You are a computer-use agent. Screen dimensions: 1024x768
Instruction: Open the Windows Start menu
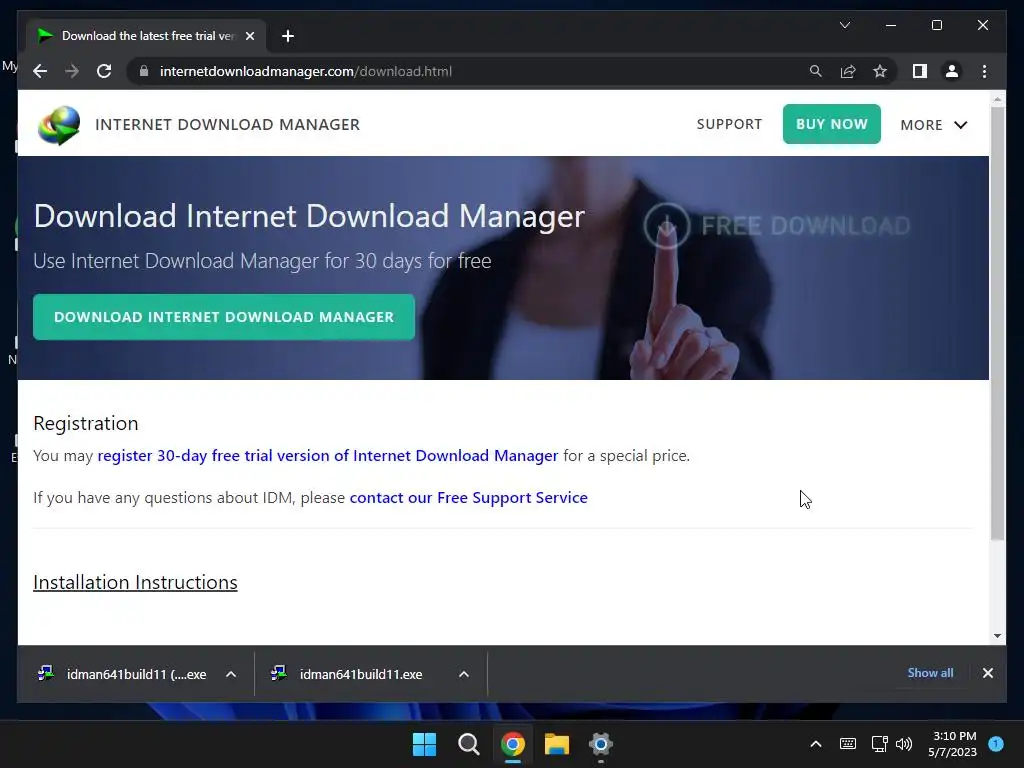click(x=424, y=744)
